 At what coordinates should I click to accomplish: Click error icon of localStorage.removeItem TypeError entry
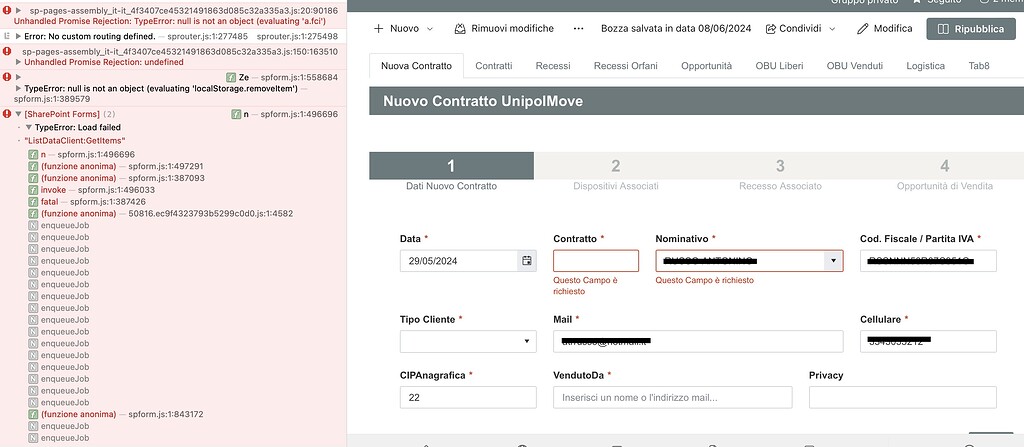(7, 77)
